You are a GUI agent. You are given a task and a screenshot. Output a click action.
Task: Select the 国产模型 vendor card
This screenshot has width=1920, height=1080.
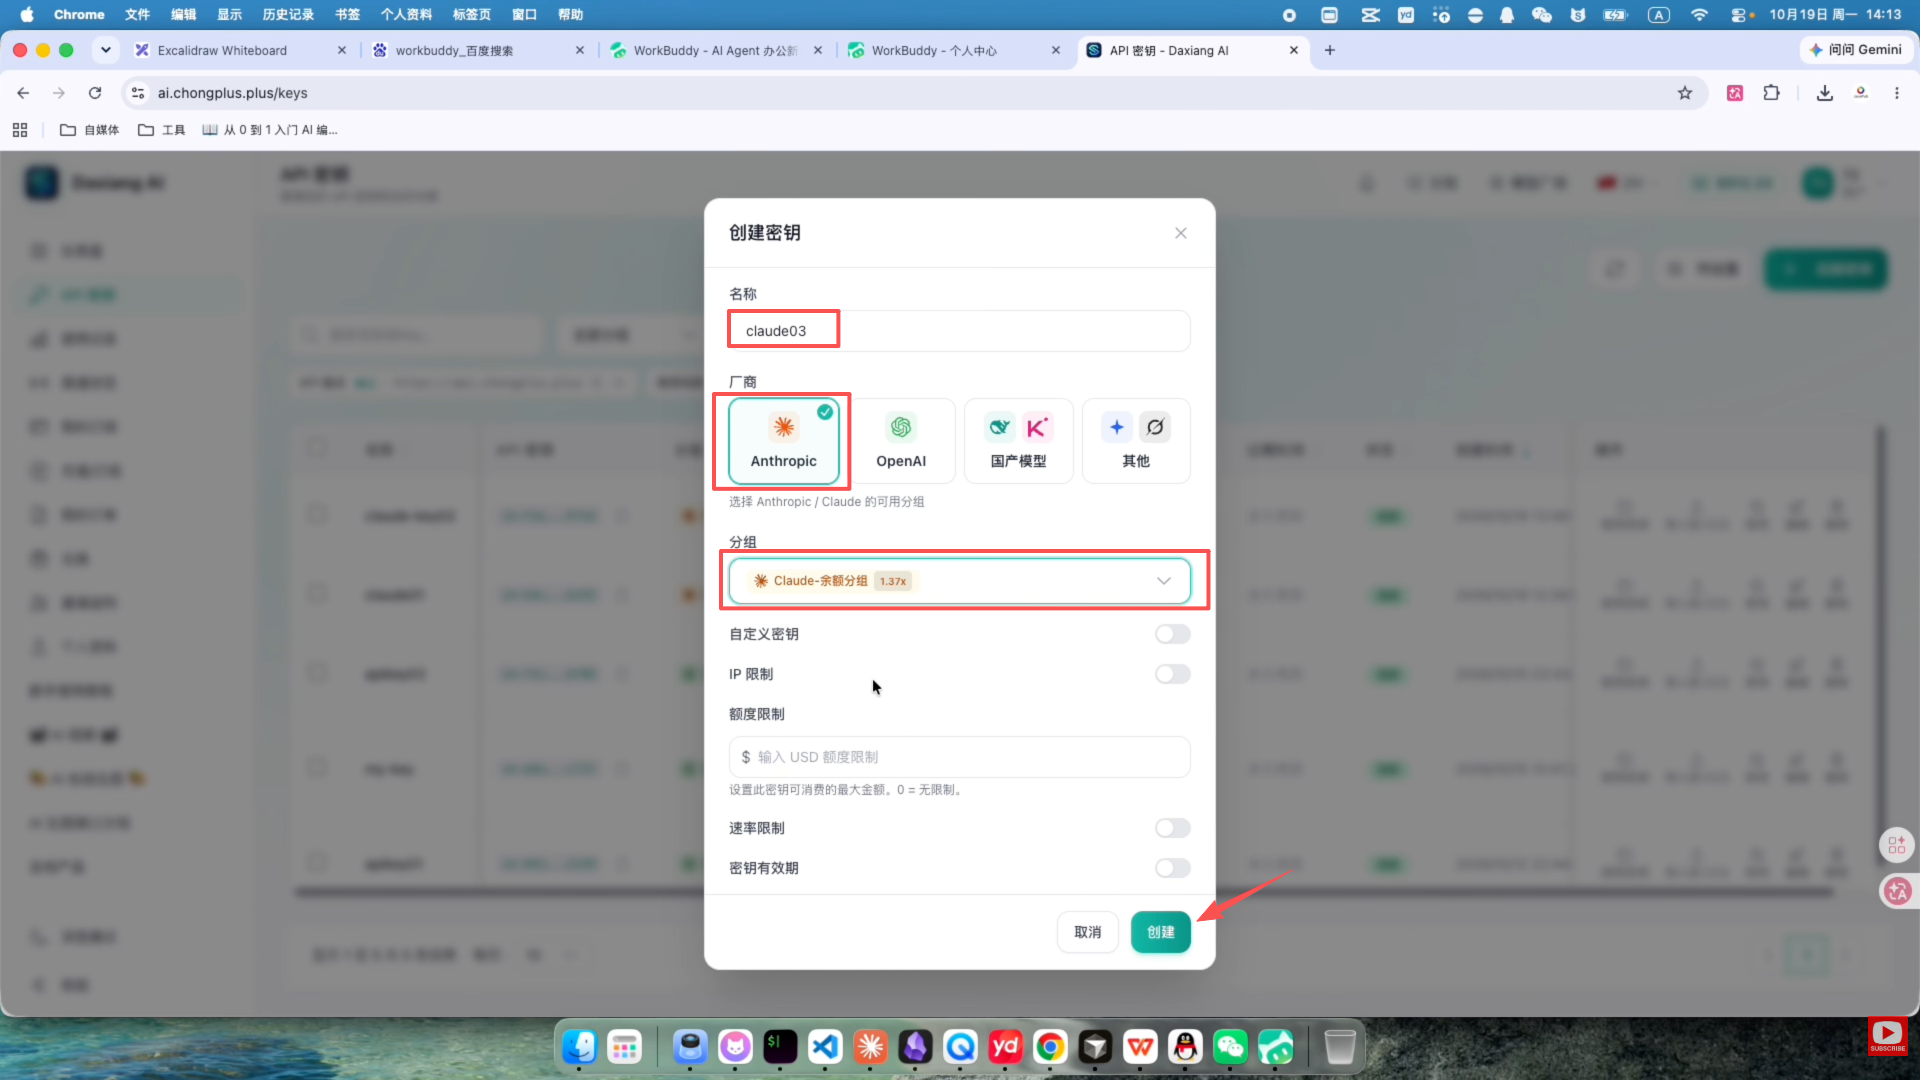point(1018,441)
